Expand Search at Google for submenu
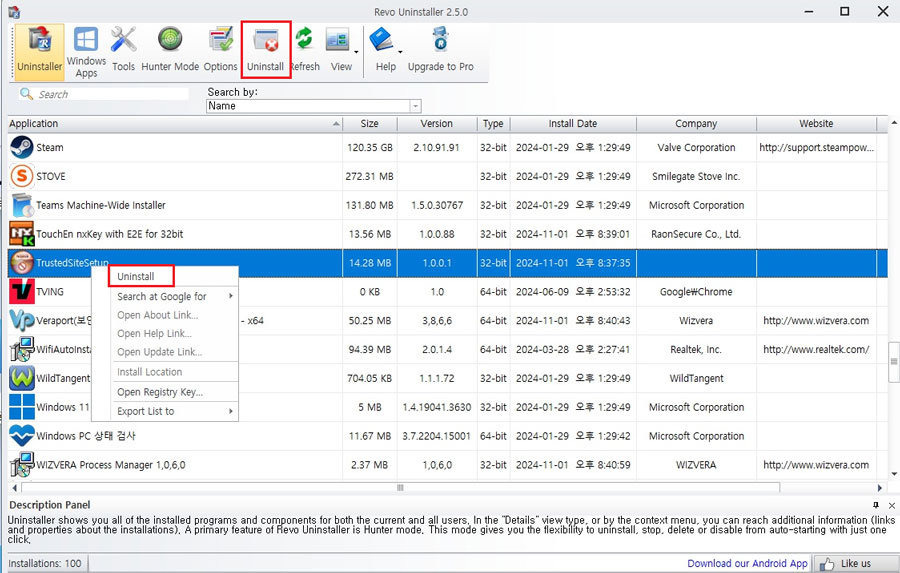This screenshot has height=573, width=900. click(x=173, y=296)
